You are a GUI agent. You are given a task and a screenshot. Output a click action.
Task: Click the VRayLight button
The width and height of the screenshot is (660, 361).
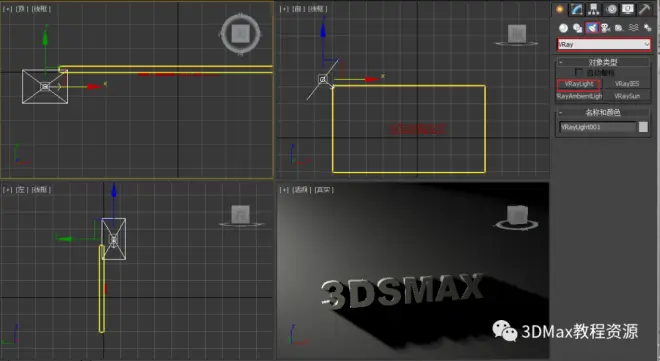[x=578, y=84]
